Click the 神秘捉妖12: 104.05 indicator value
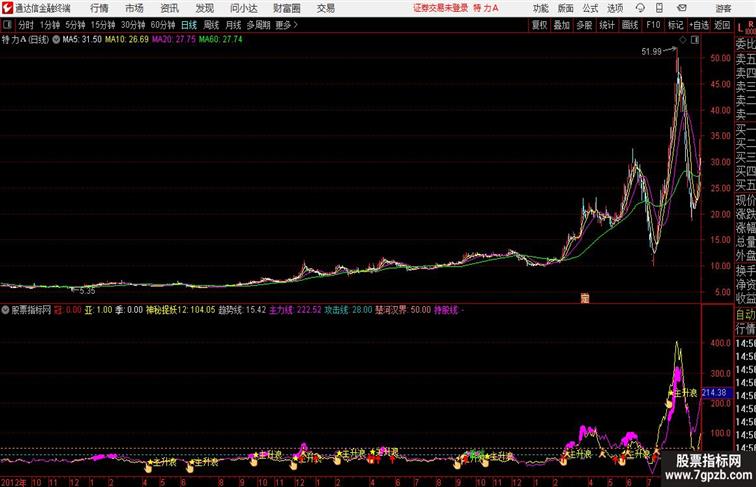756x487 pixels. click(x=181, y=310)
